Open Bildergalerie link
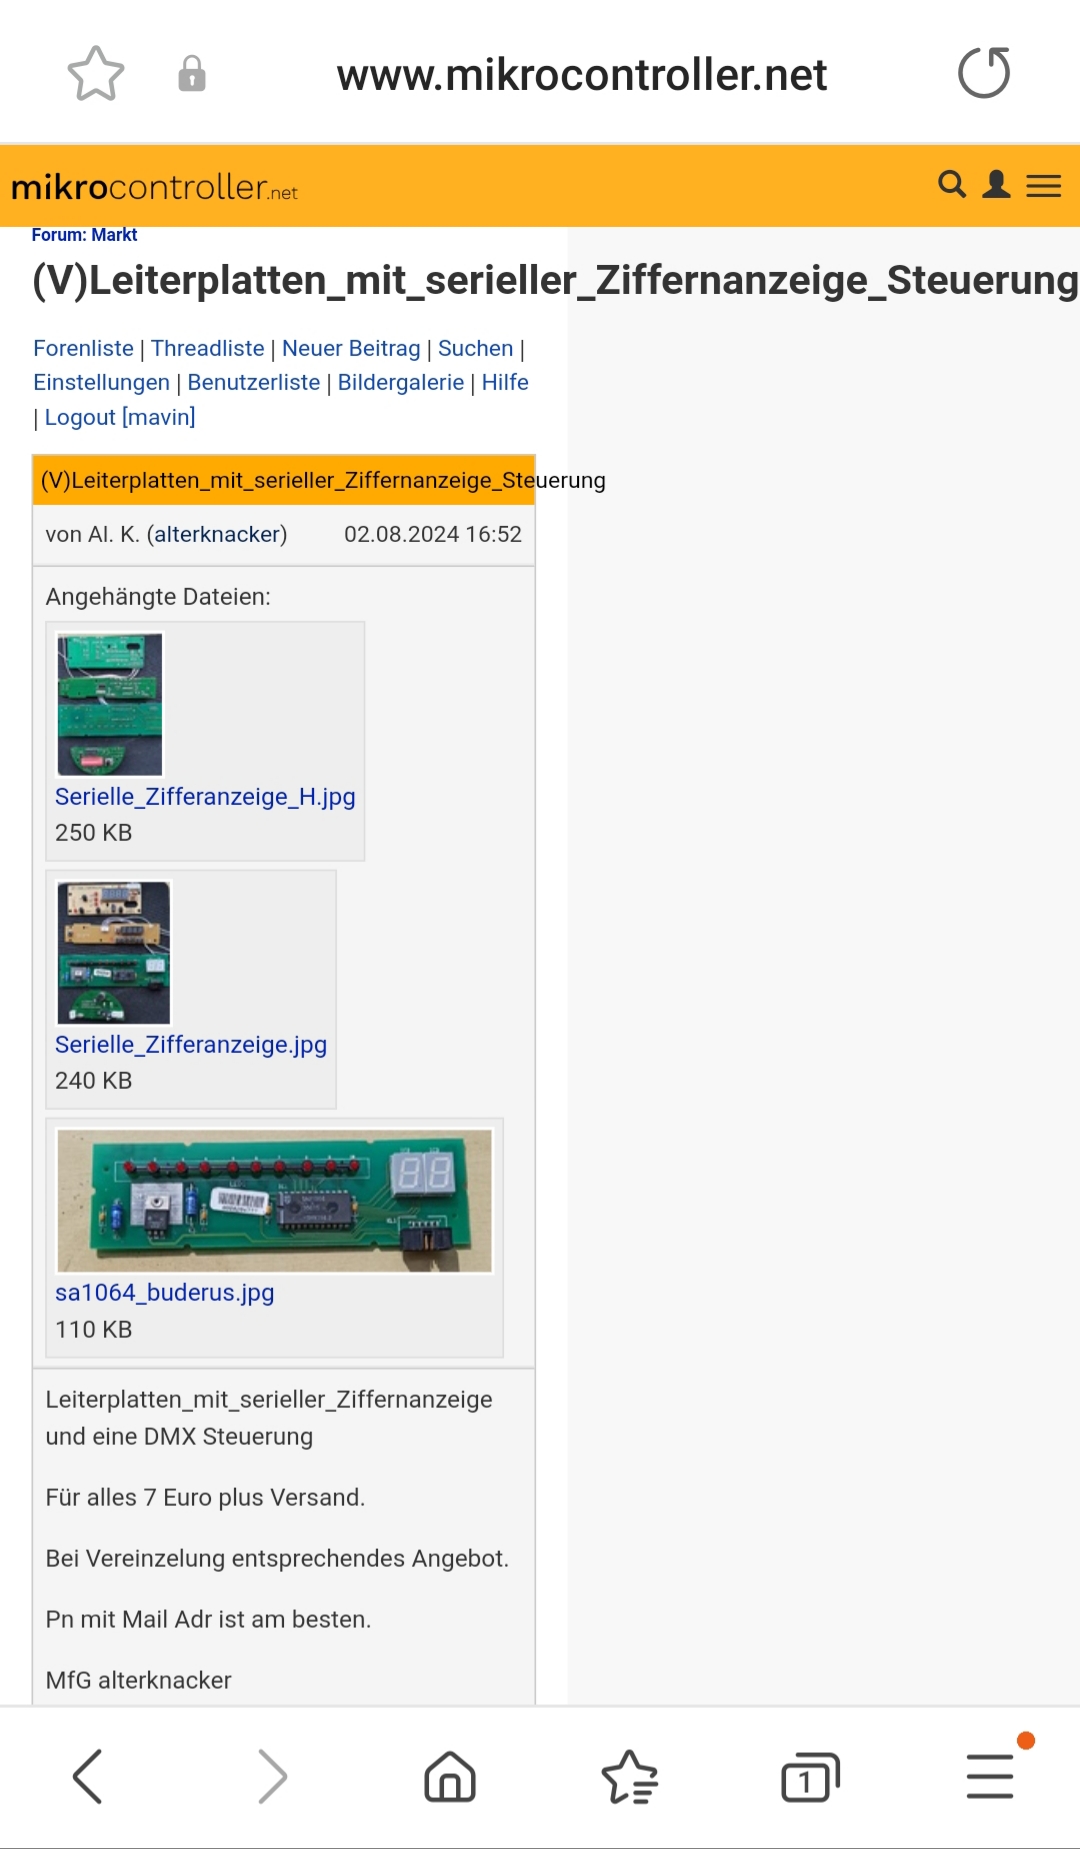 tap(401, 382)
